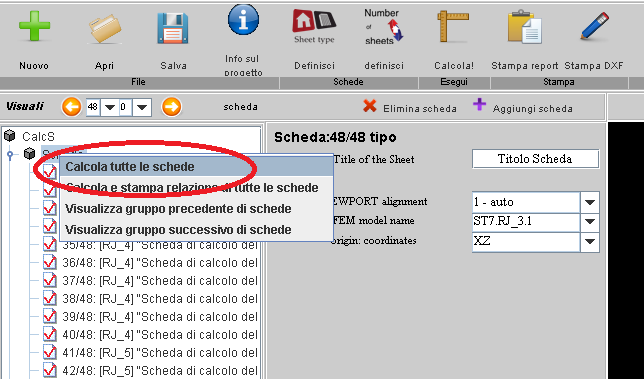644x379 pixels.
Task: Select the CalcS root cube icon
Action: (9, 135)
